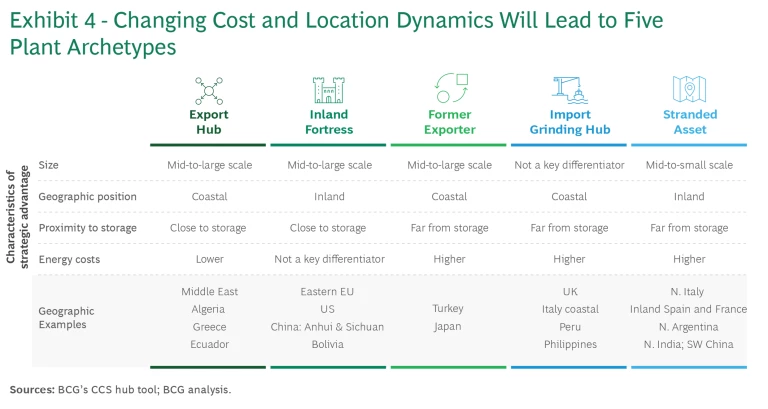Click the Geographic position row label
The image size is (768, 409).
point(88,196)
